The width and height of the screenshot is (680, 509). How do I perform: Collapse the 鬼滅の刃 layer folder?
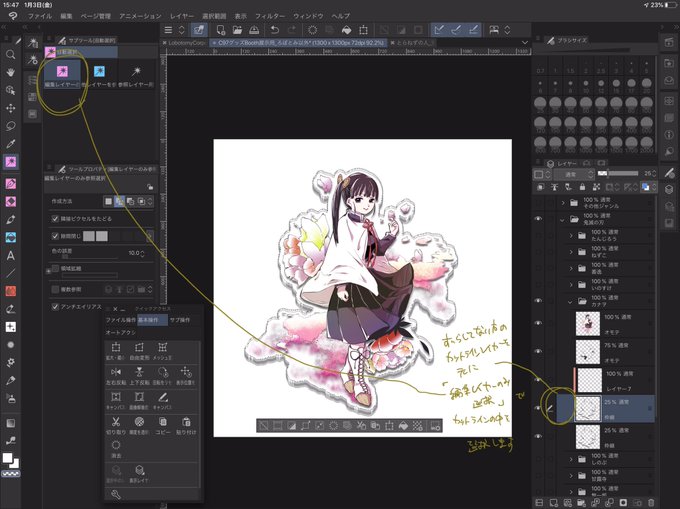pos(562,220)
